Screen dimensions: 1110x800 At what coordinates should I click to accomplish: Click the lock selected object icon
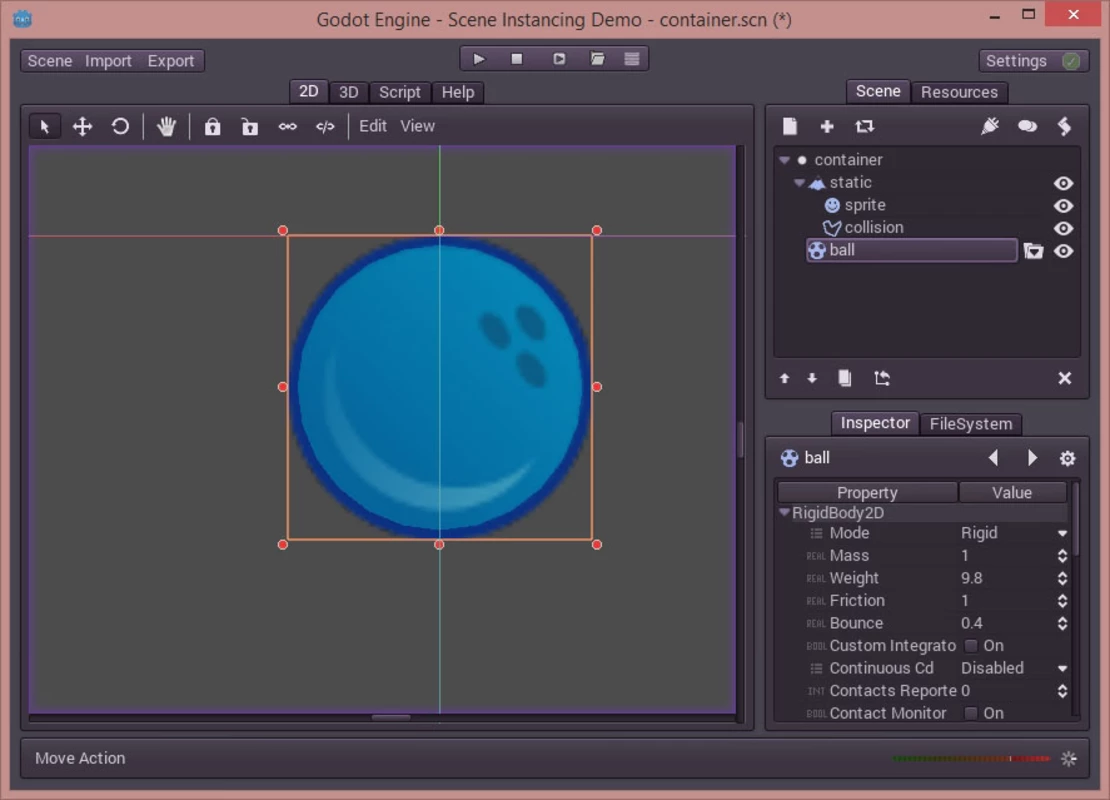tap(212, 126)
